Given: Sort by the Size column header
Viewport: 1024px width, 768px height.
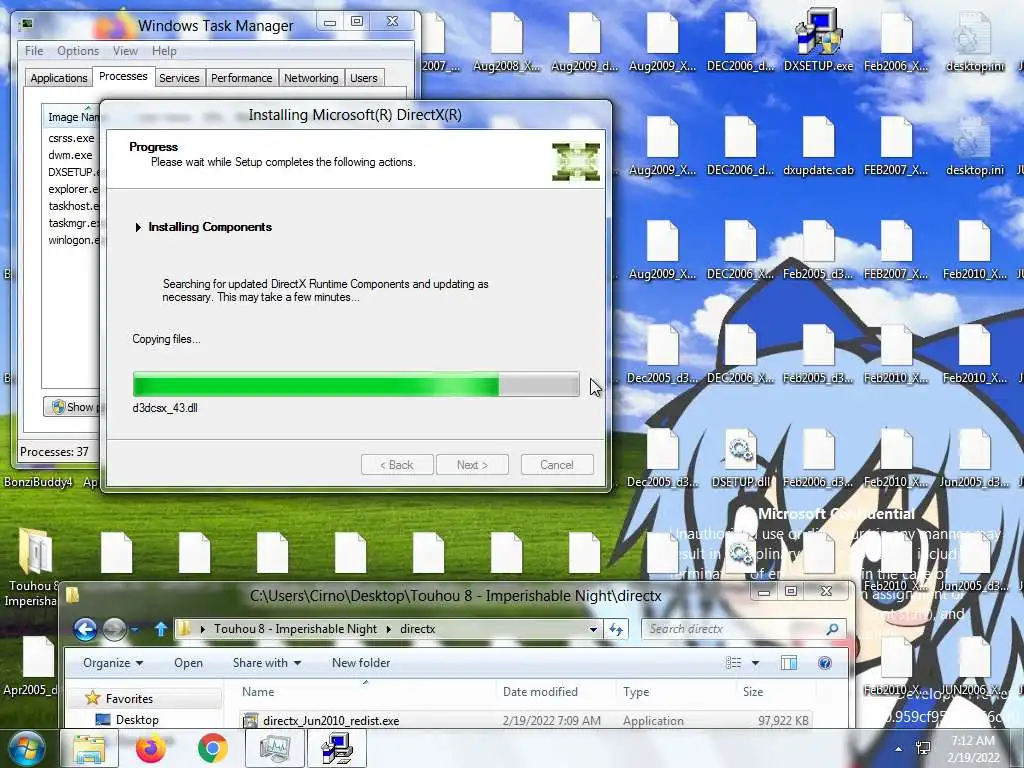Looking at the screenshot, I should tap(776, 692).
